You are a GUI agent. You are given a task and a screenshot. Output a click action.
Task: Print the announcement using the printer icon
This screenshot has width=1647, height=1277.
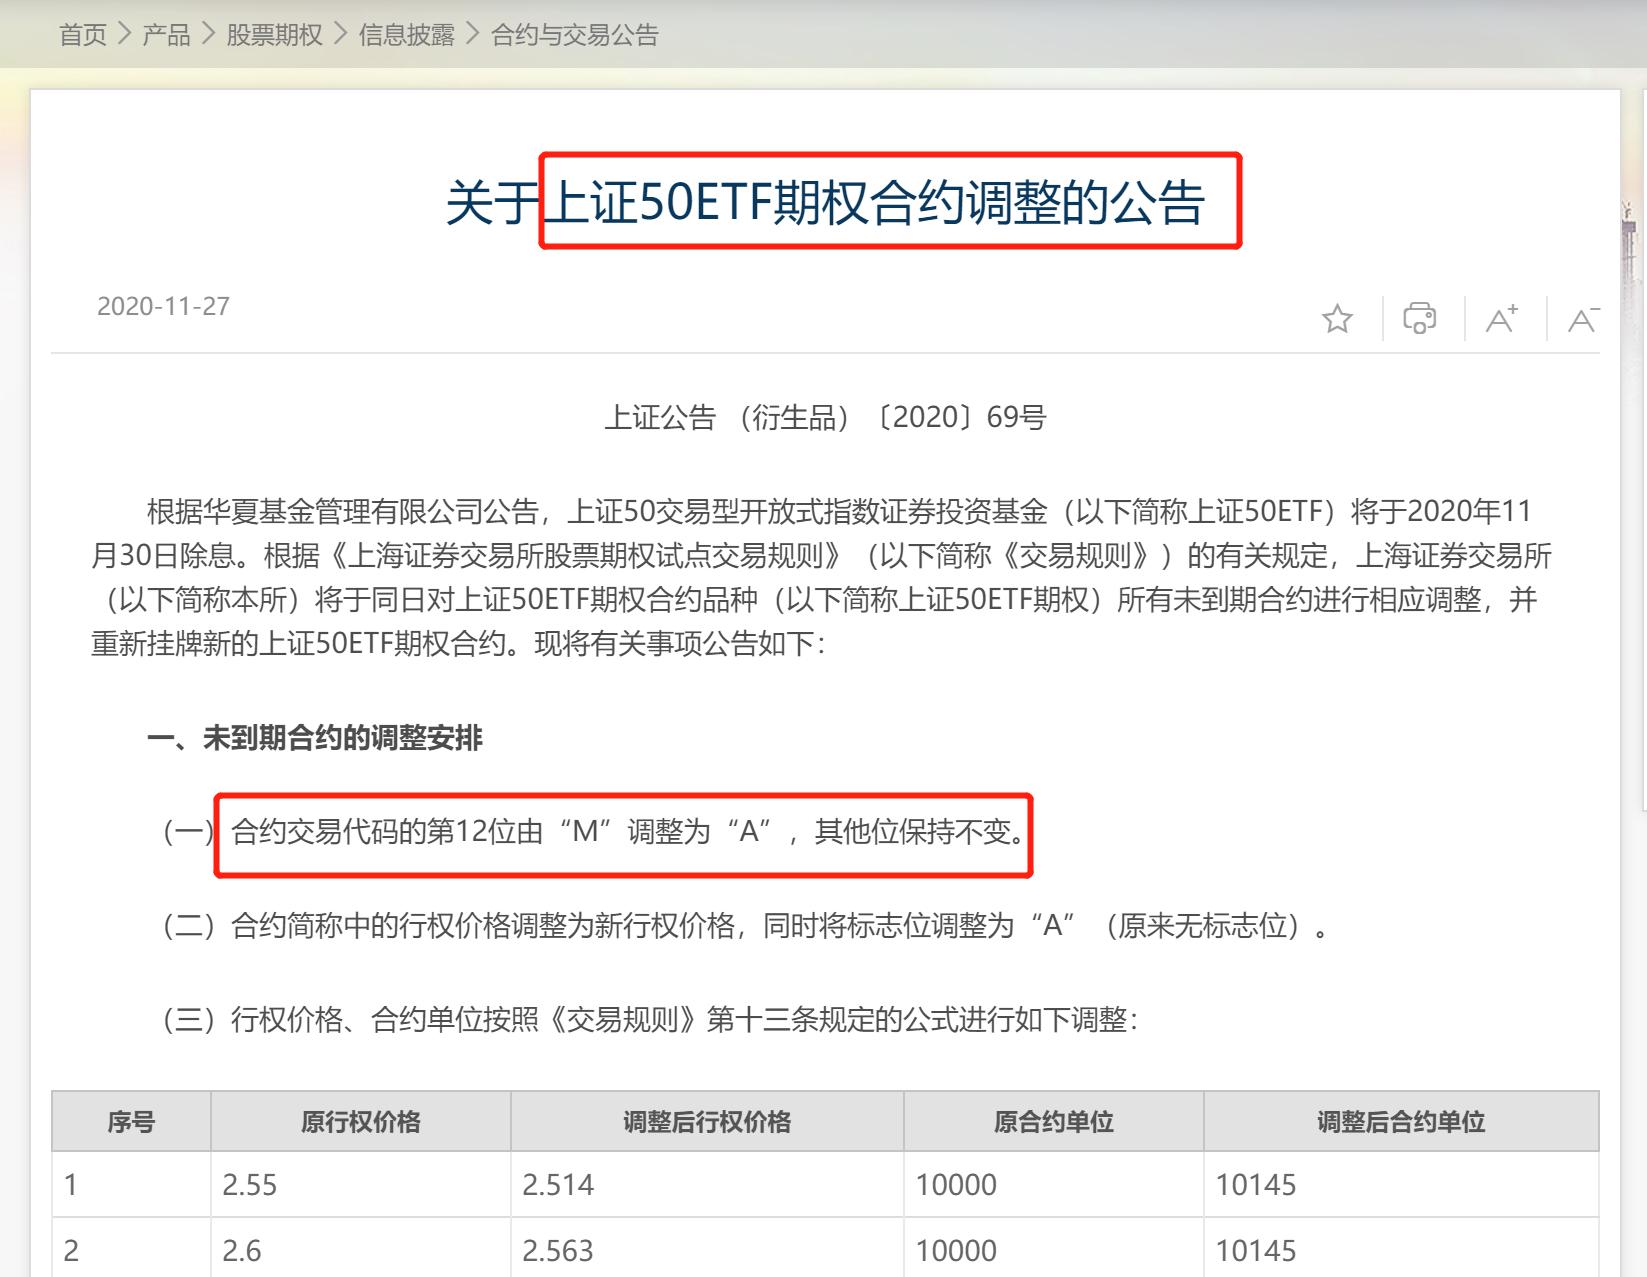[1419, 318]
